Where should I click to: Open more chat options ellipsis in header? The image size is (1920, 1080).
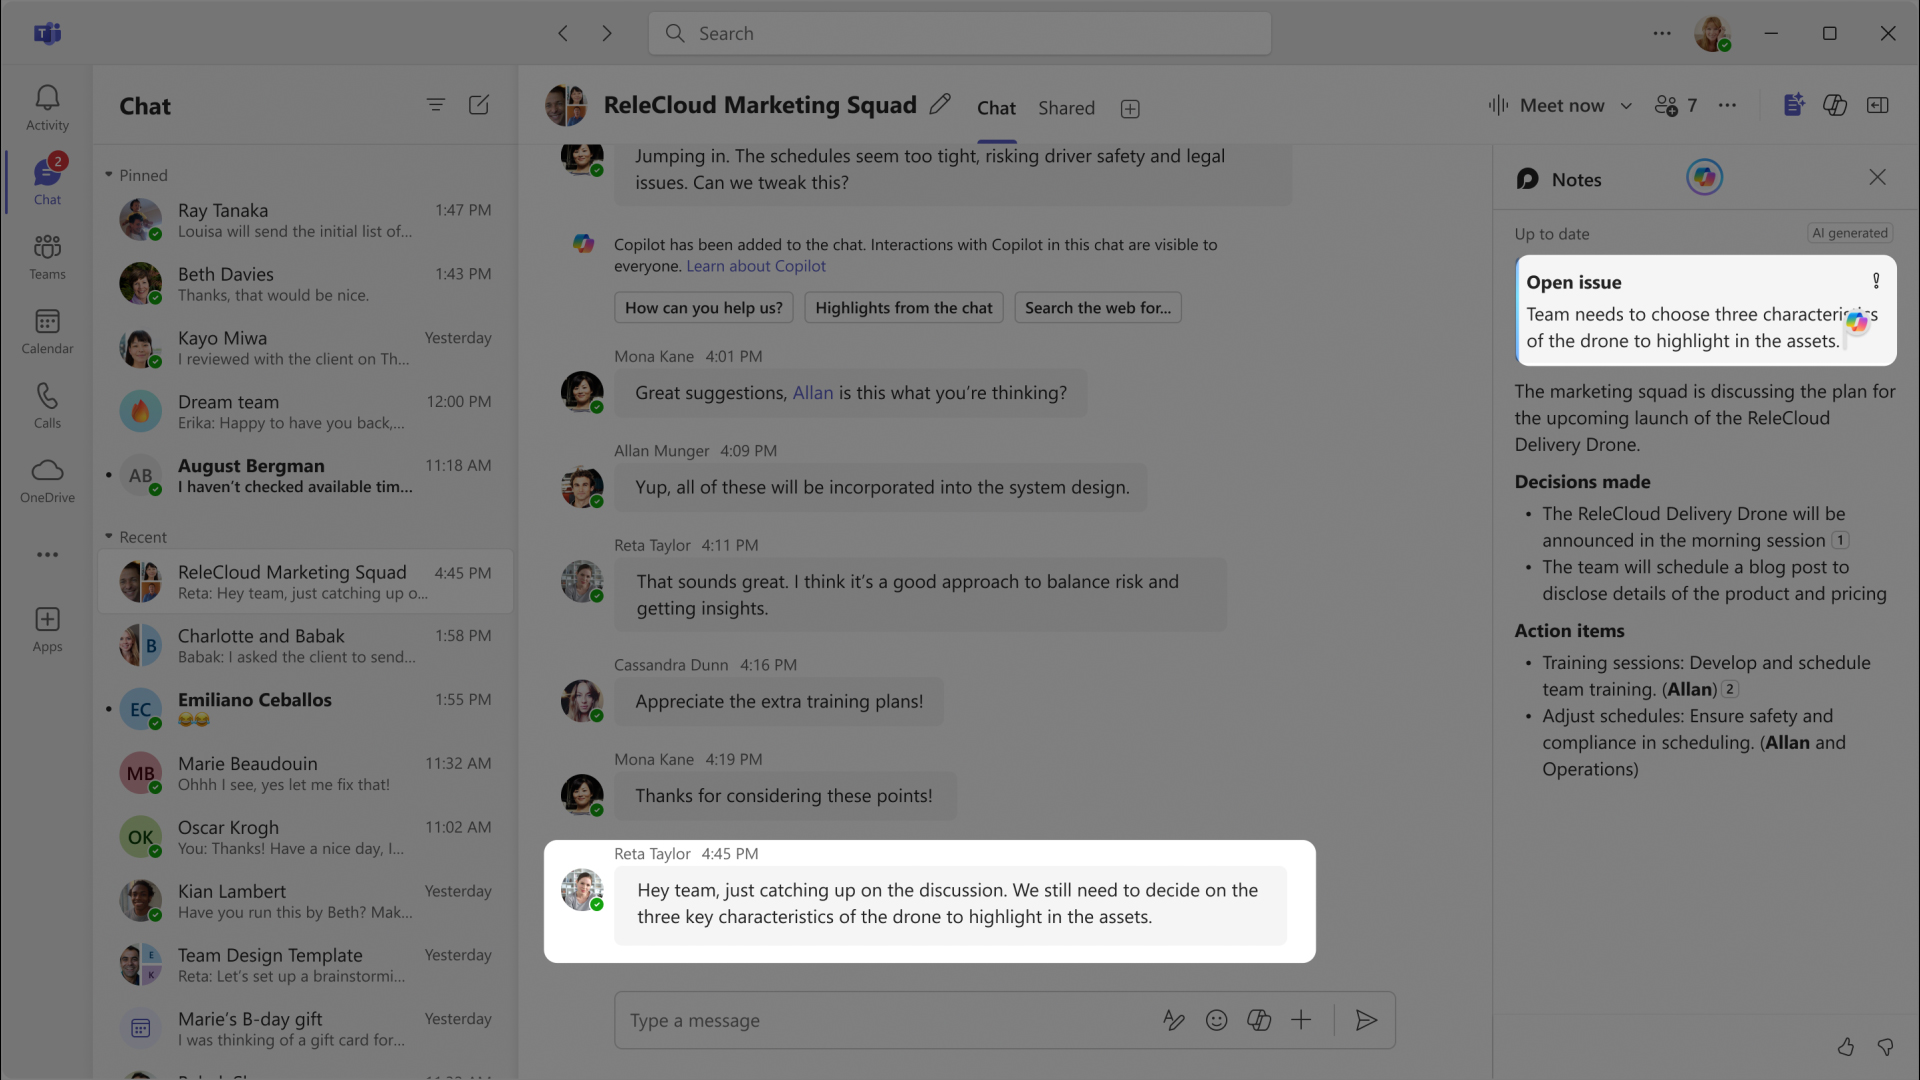pos(1727,105)
